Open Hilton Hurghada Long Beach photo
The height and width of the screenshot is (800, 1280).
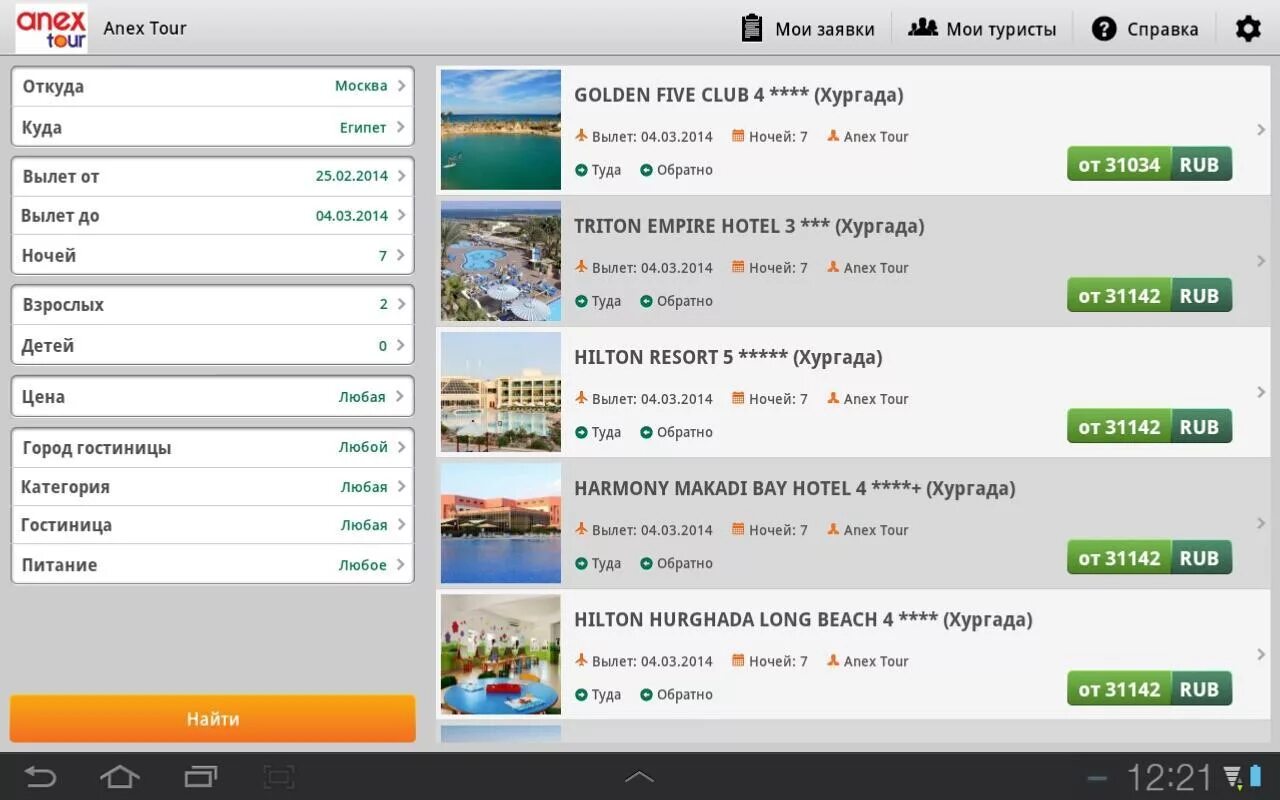[501, 654]
